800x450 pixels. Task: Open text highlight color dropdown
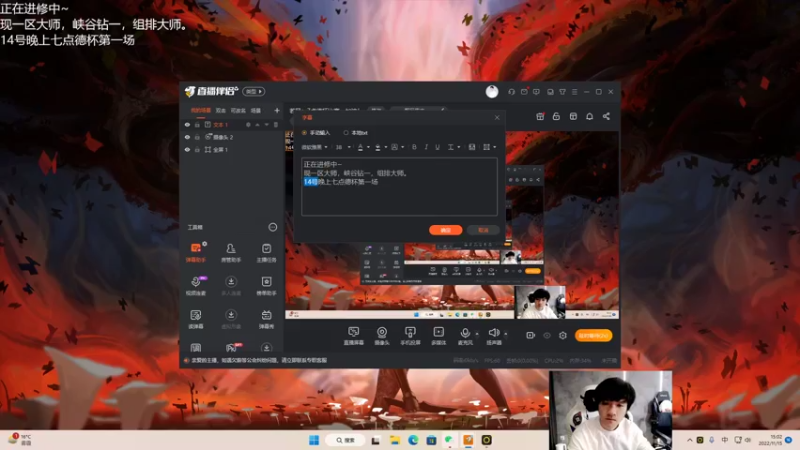pos(385,147)
